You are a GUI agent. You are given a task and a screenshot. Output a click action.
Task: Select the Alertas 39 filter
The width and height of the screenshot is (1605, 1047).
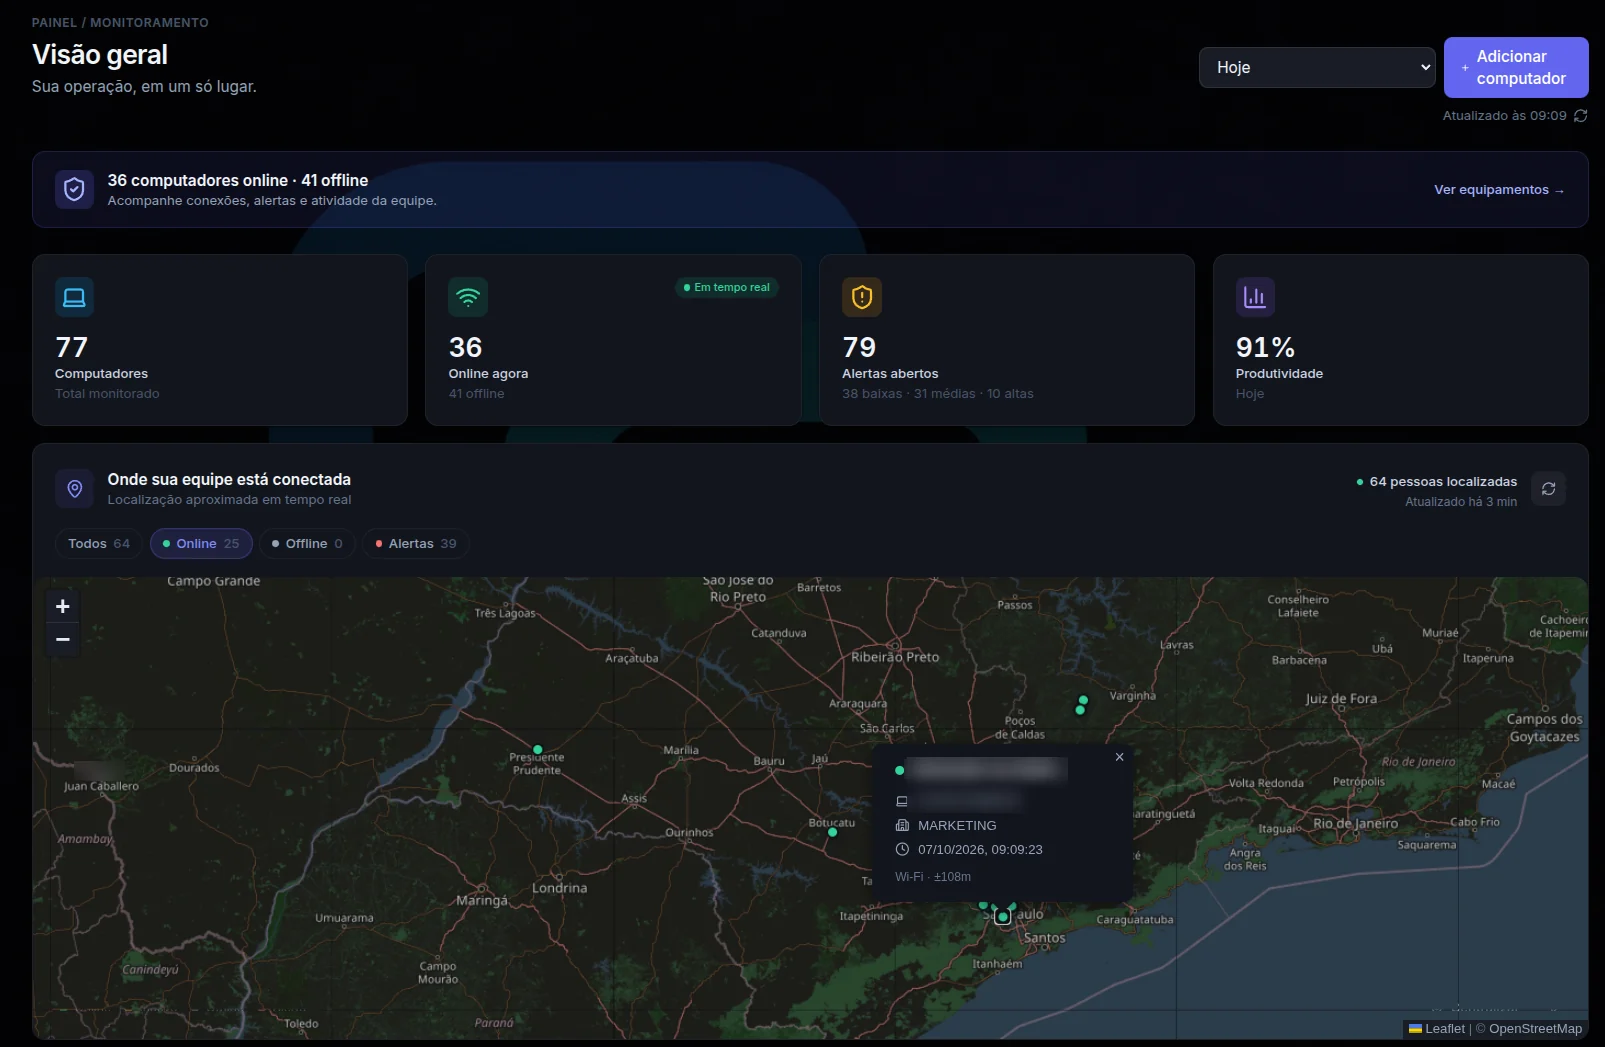(416, 543)
